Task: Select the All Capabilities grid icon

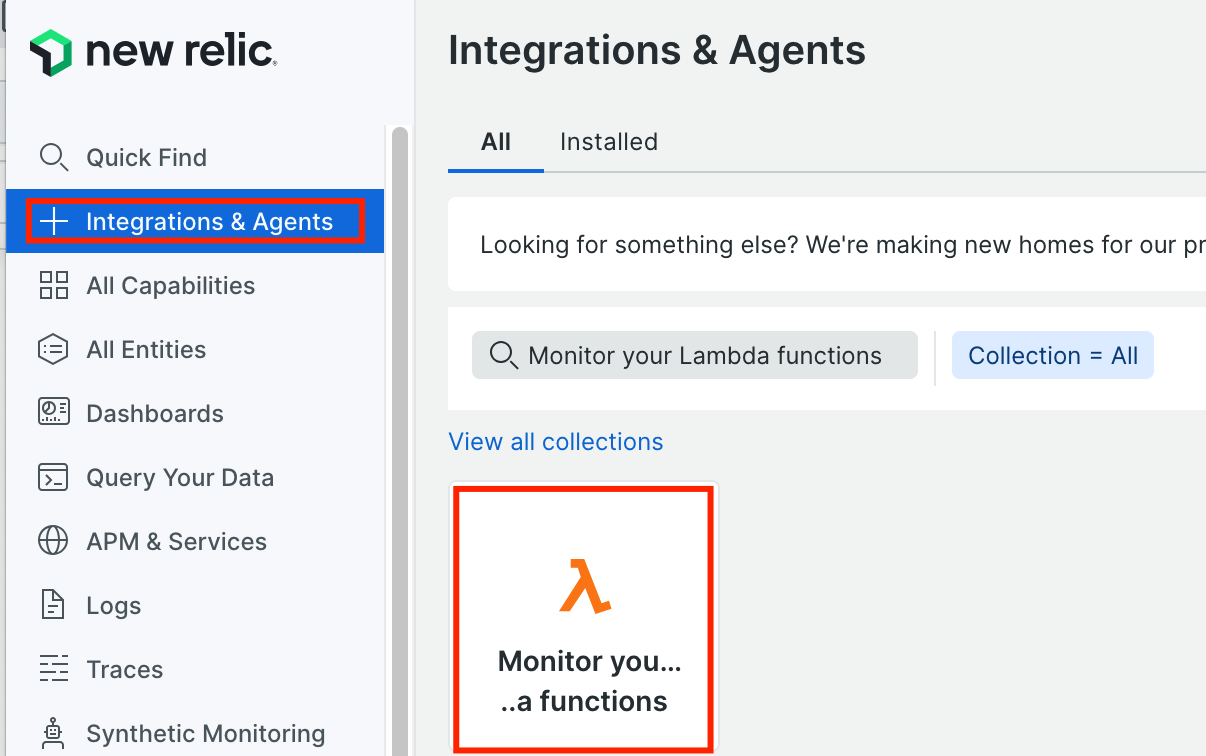Action: [x=53, y=285]
